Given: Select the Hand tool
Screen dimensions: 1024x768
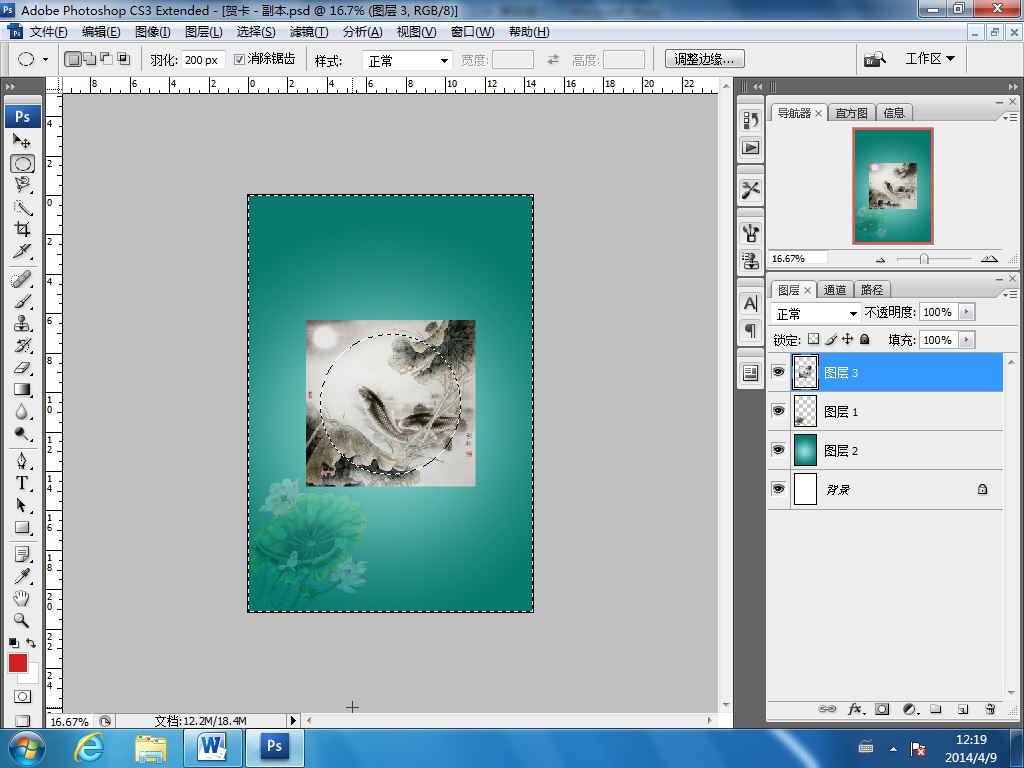Looking at the screenshot, I should (x=22, y=598).
